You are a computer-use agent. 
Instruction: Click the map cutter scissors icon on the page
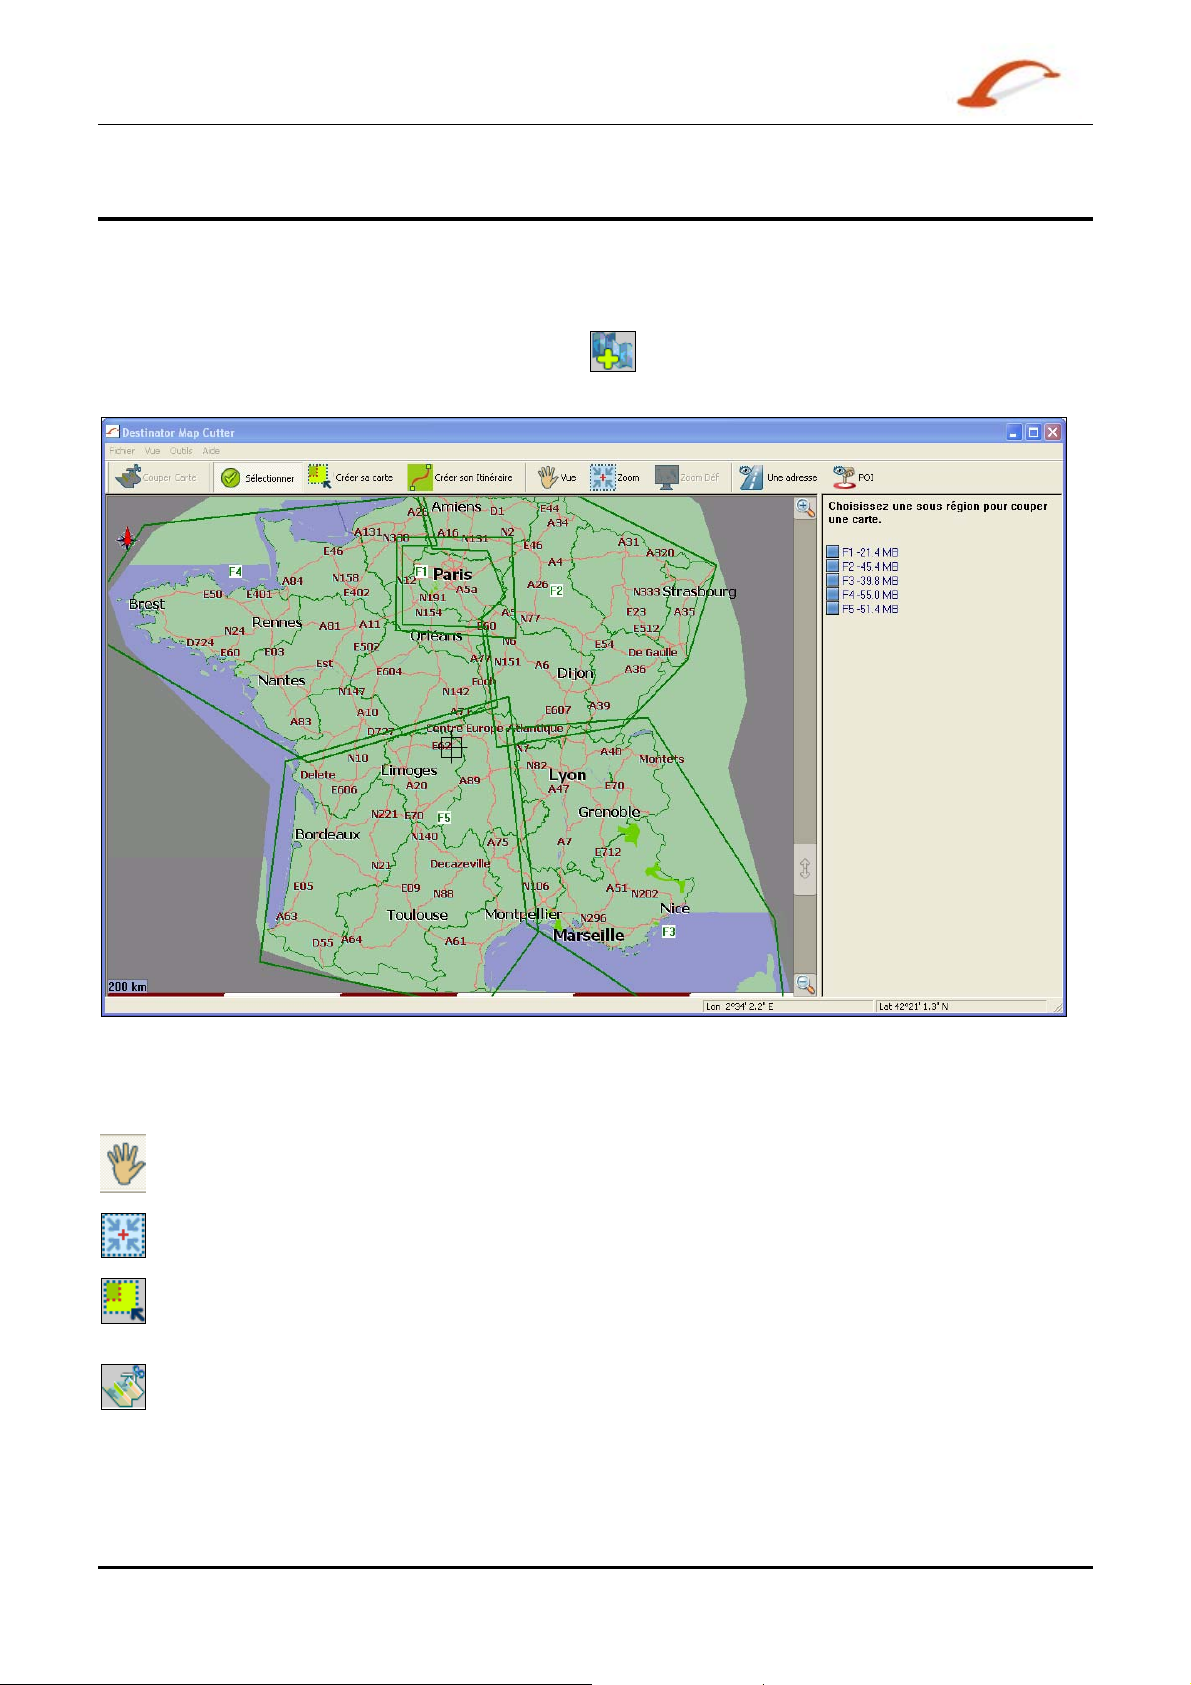click(123, 1387)
